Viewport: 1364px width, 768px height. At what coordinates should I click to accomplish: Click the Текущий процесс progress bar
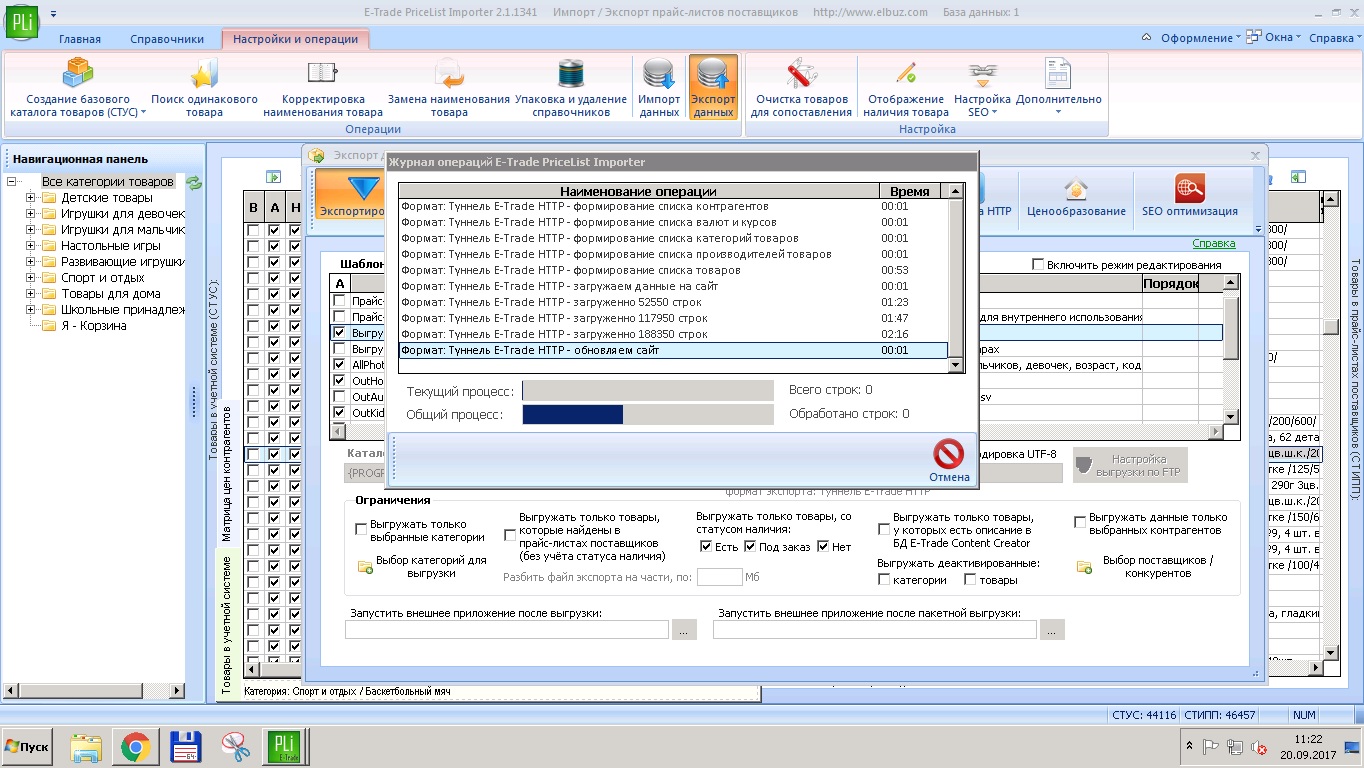point(648,390)
